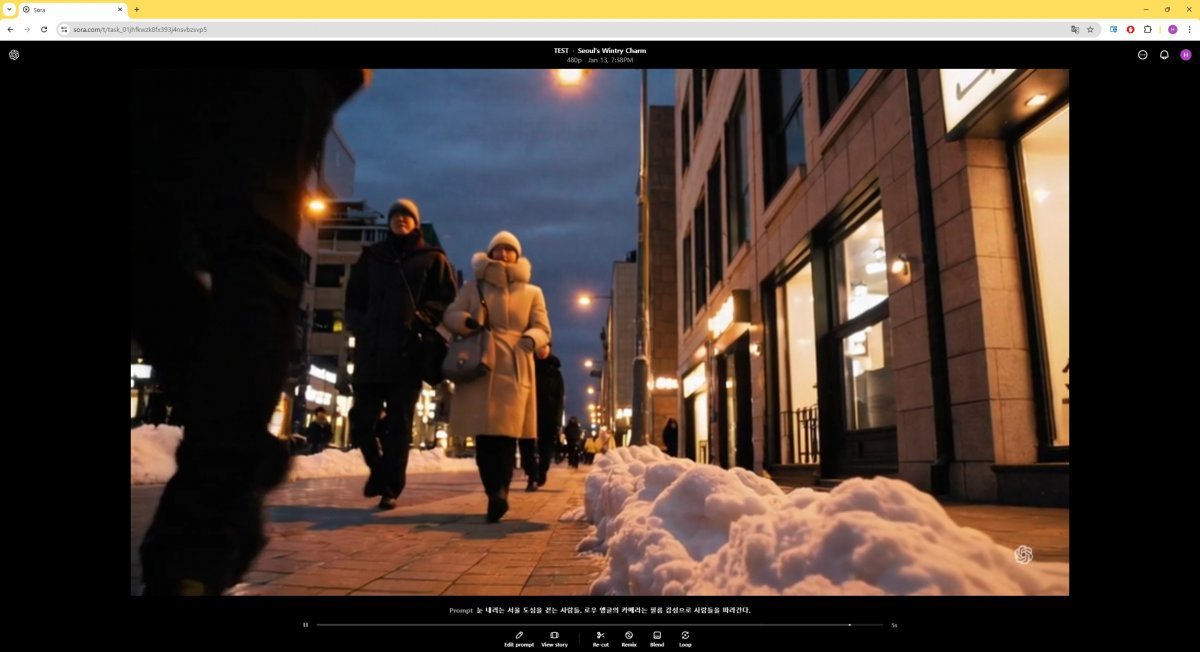
Task: Open a new browser tab
Action: 136,9
